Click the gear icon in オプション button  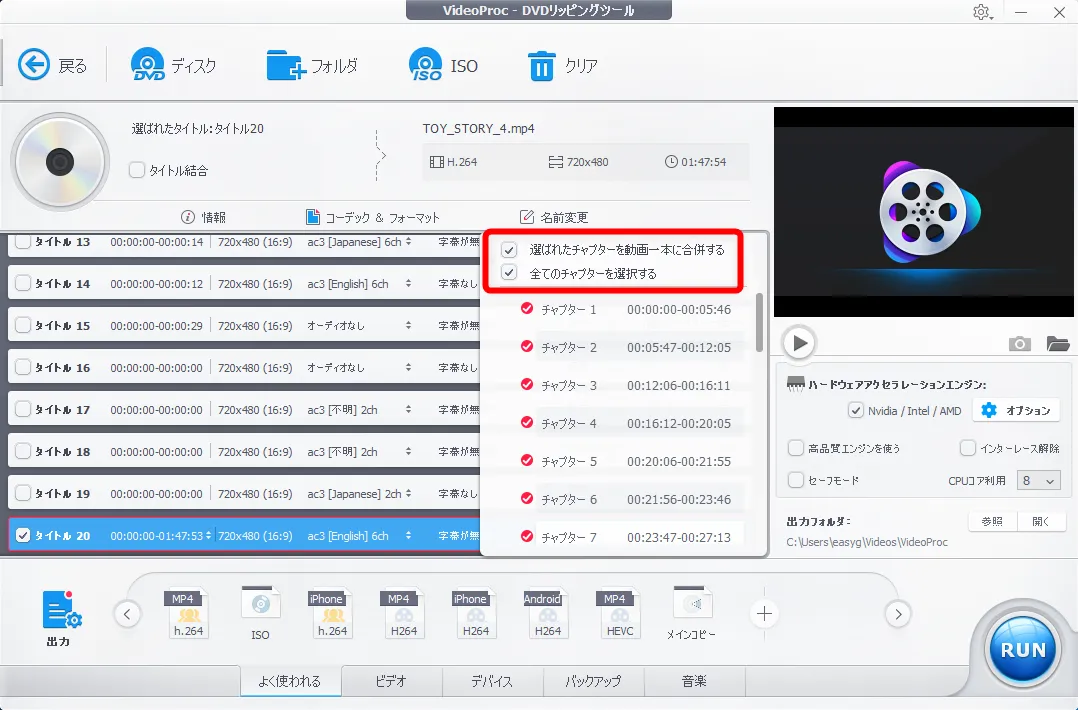pos(989,410)
